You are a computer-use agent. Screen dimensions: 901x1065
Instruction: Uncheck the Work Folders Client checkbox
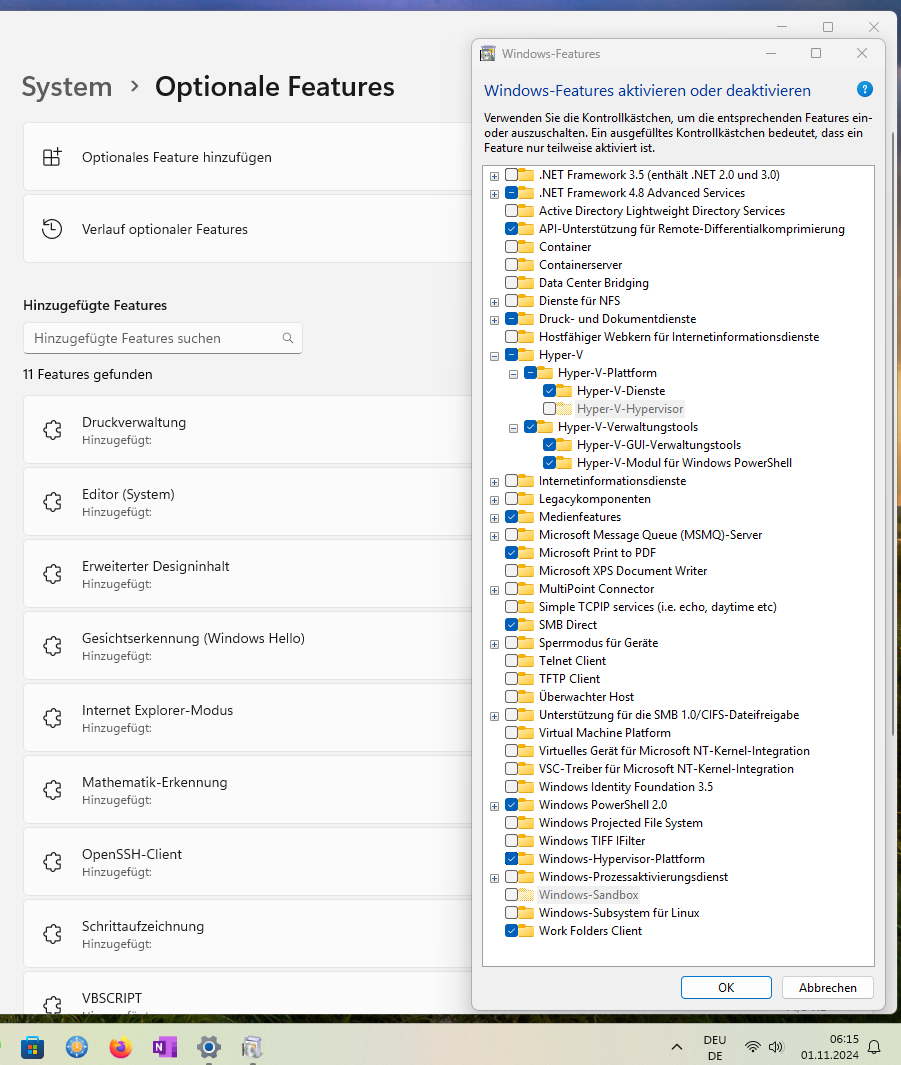511,931
